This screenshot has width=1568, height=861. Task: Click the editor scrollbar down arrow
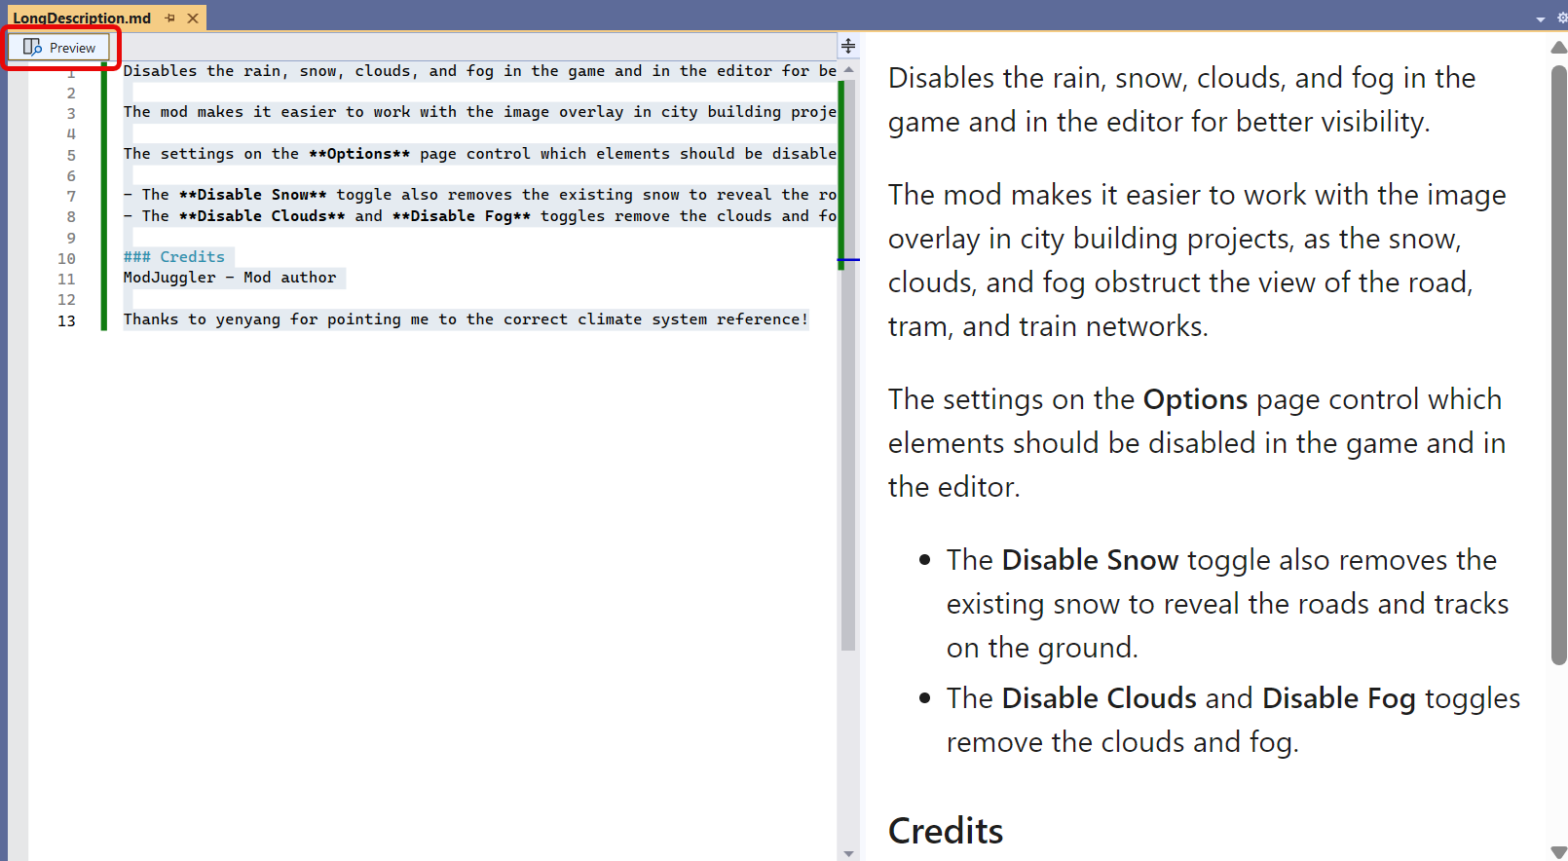coord(849,853)
